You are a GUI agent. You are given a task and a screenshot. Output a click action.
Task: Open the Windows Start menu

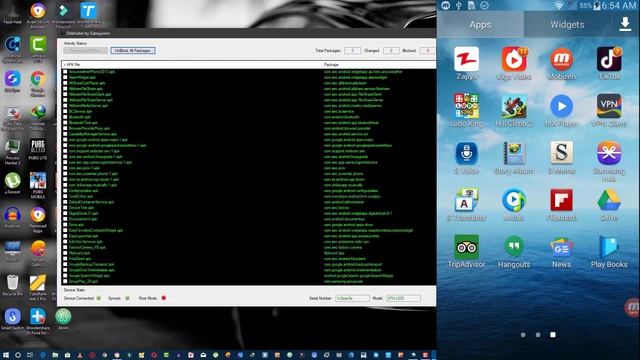[x=6, y=355]
